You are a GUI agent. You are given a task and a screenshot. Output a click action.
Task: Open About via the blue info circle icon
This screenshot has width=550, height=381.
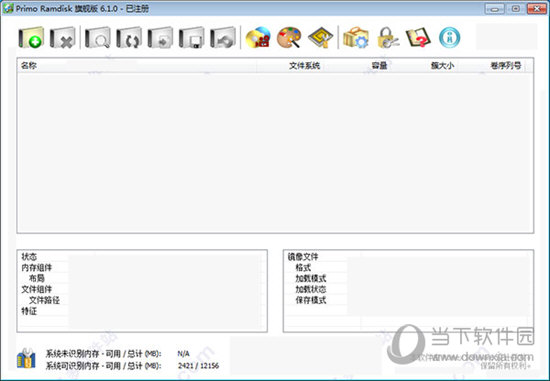[x=449, y=38]
